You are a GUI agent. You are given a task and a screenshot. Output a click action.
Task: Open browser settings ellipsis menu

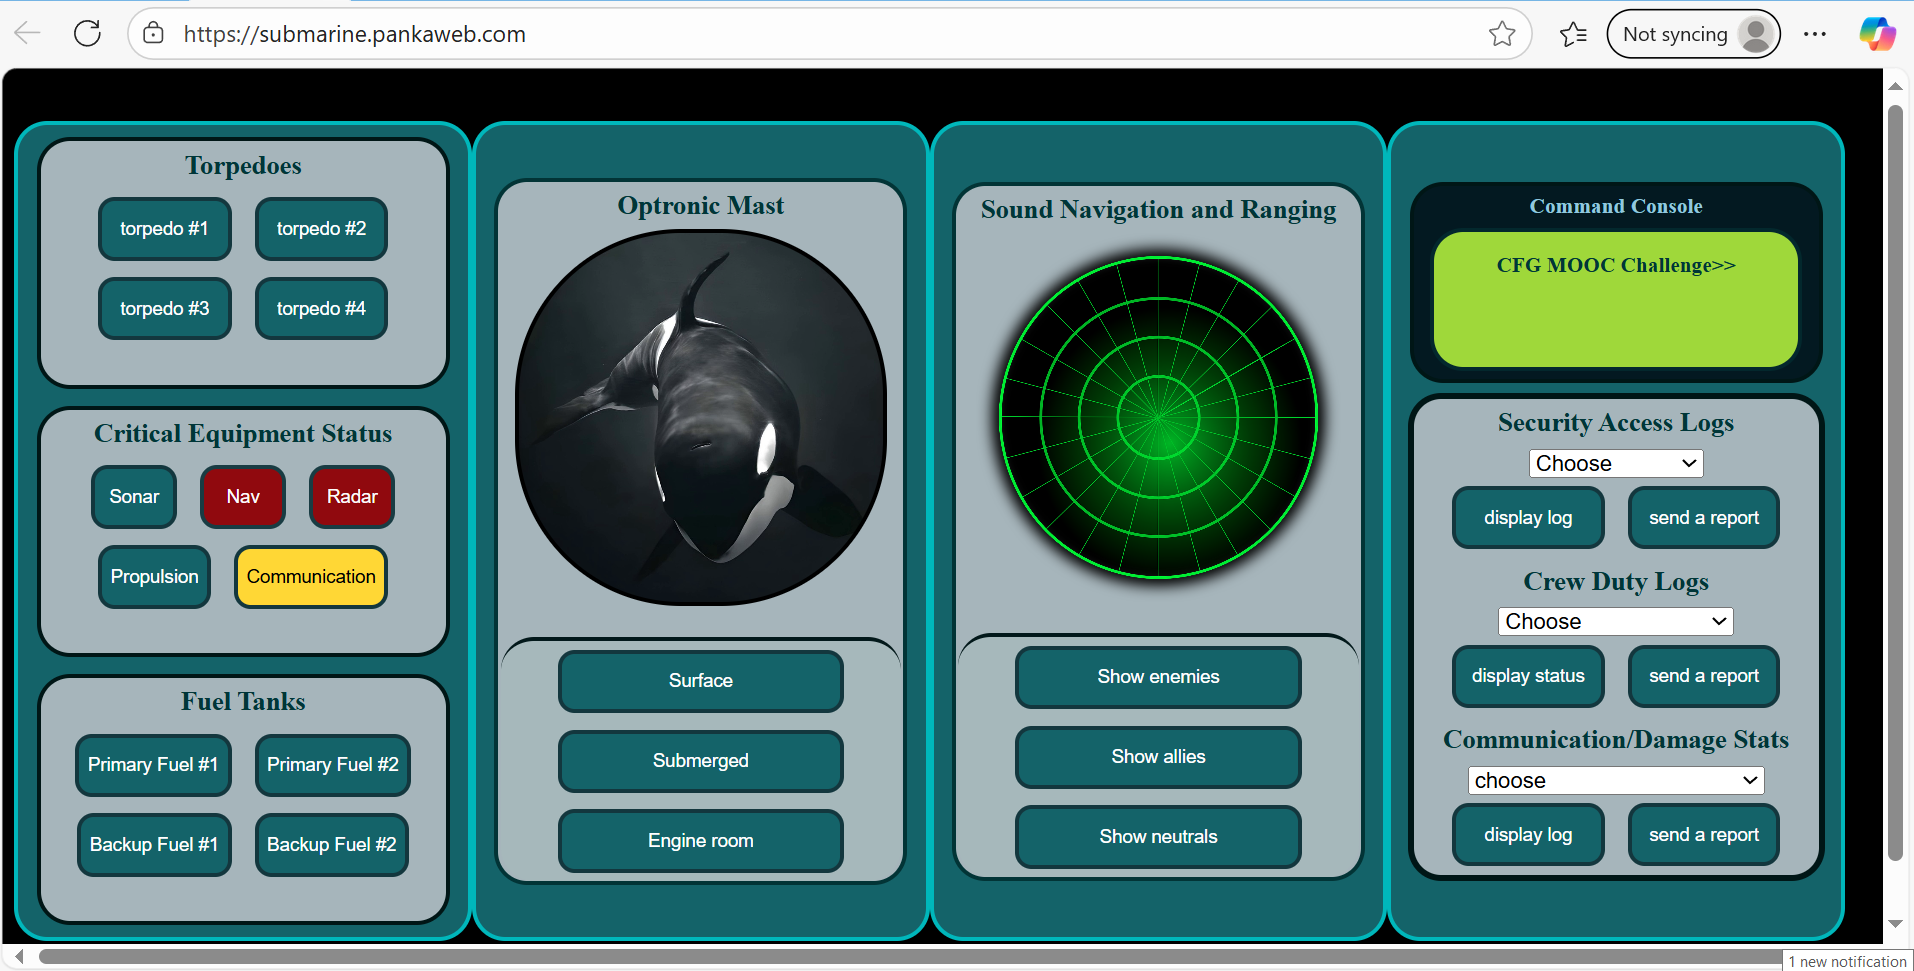(1814, 34)
